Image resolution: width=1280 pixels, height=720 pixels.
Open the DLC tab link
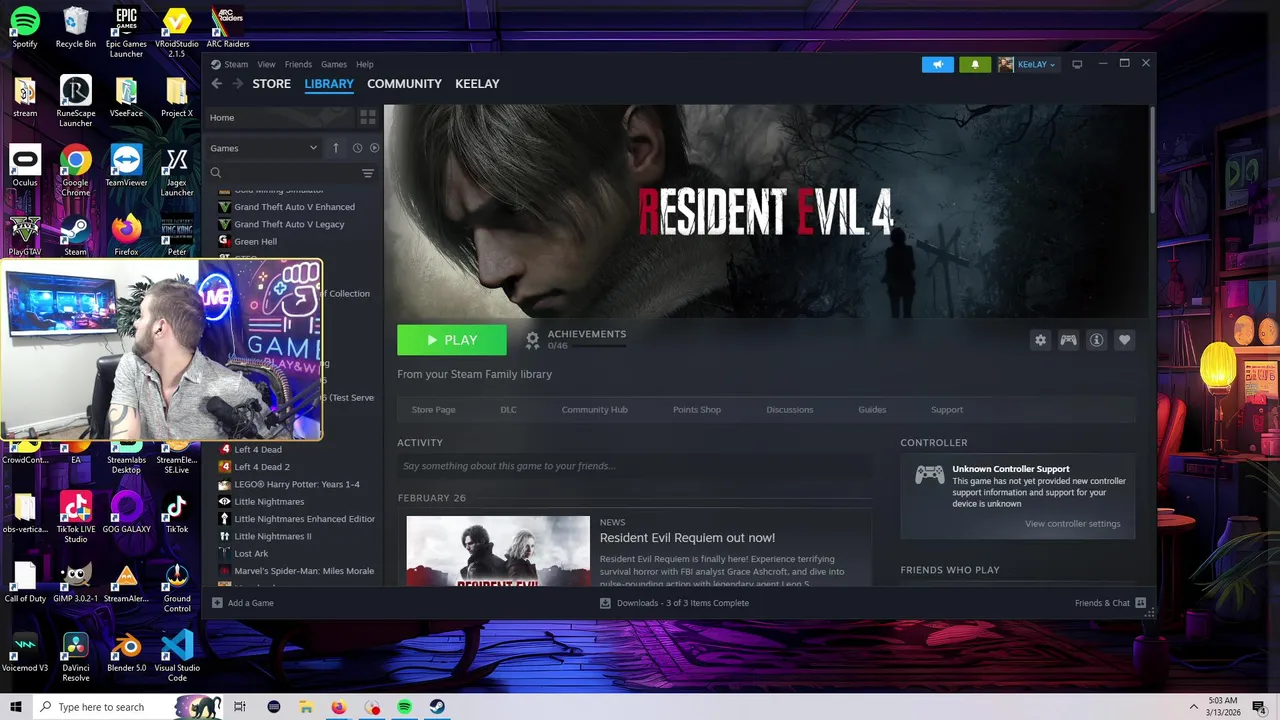click(x=508, y=410)
